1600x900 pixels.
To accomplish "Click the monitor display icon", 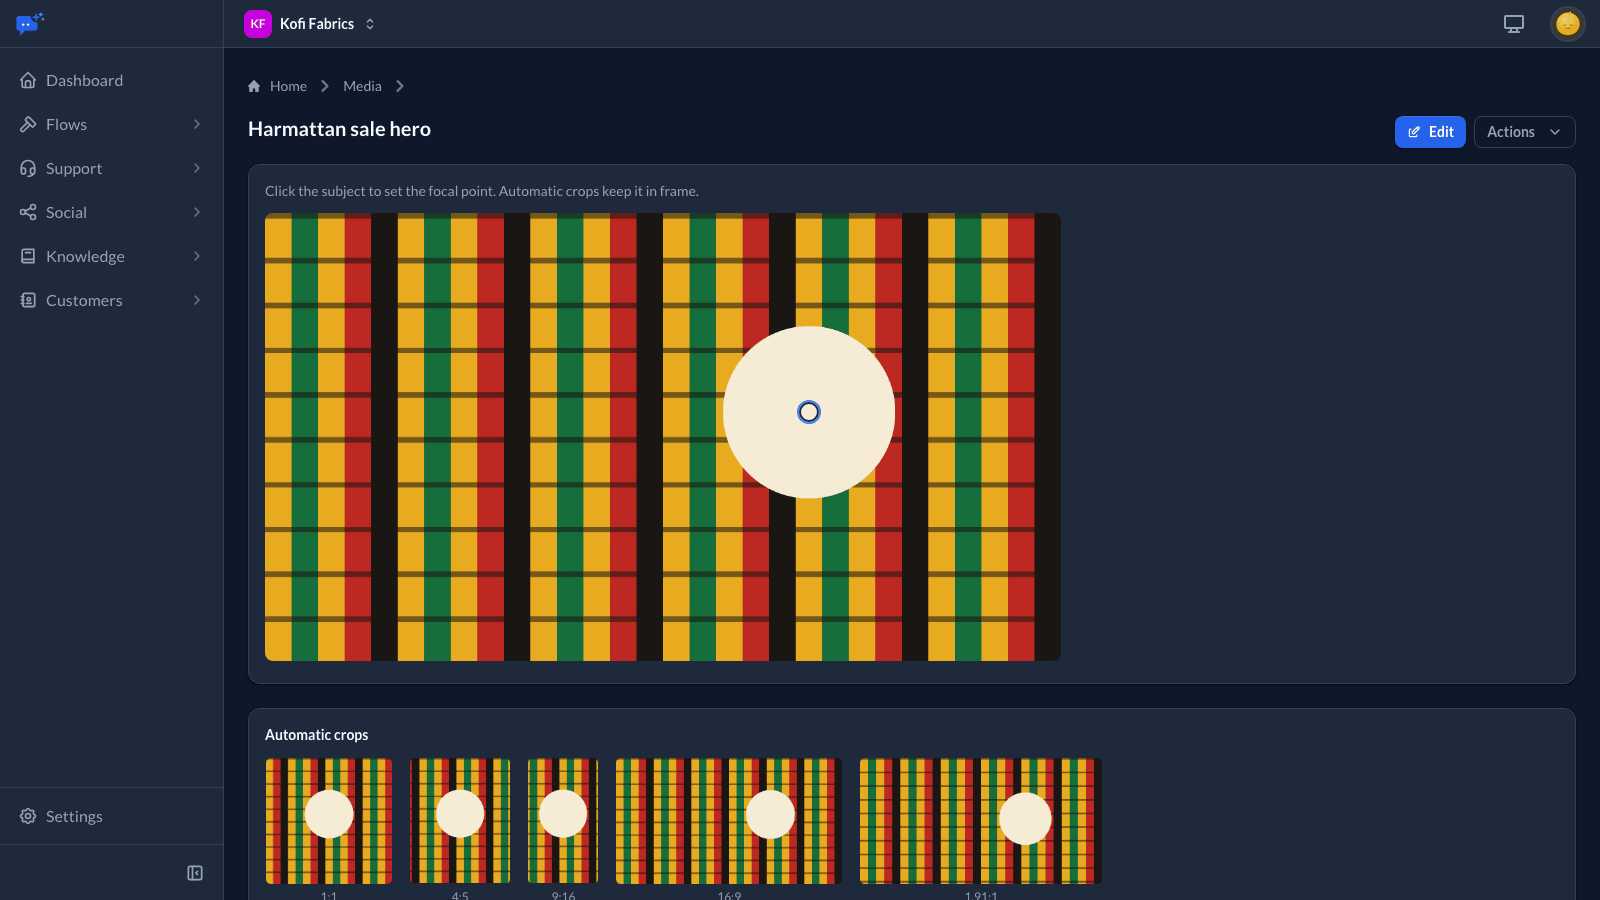I will [x=1514, y=24].
